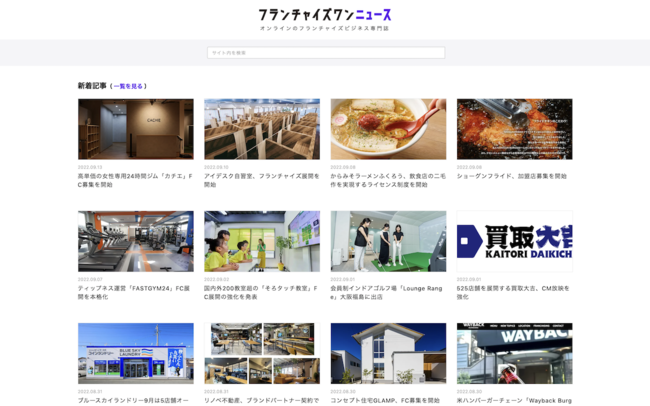Viewport: 650px width, 406px height.
Task: Open the GLAMP white house thumbnail
Action: [x=388, y=353]
